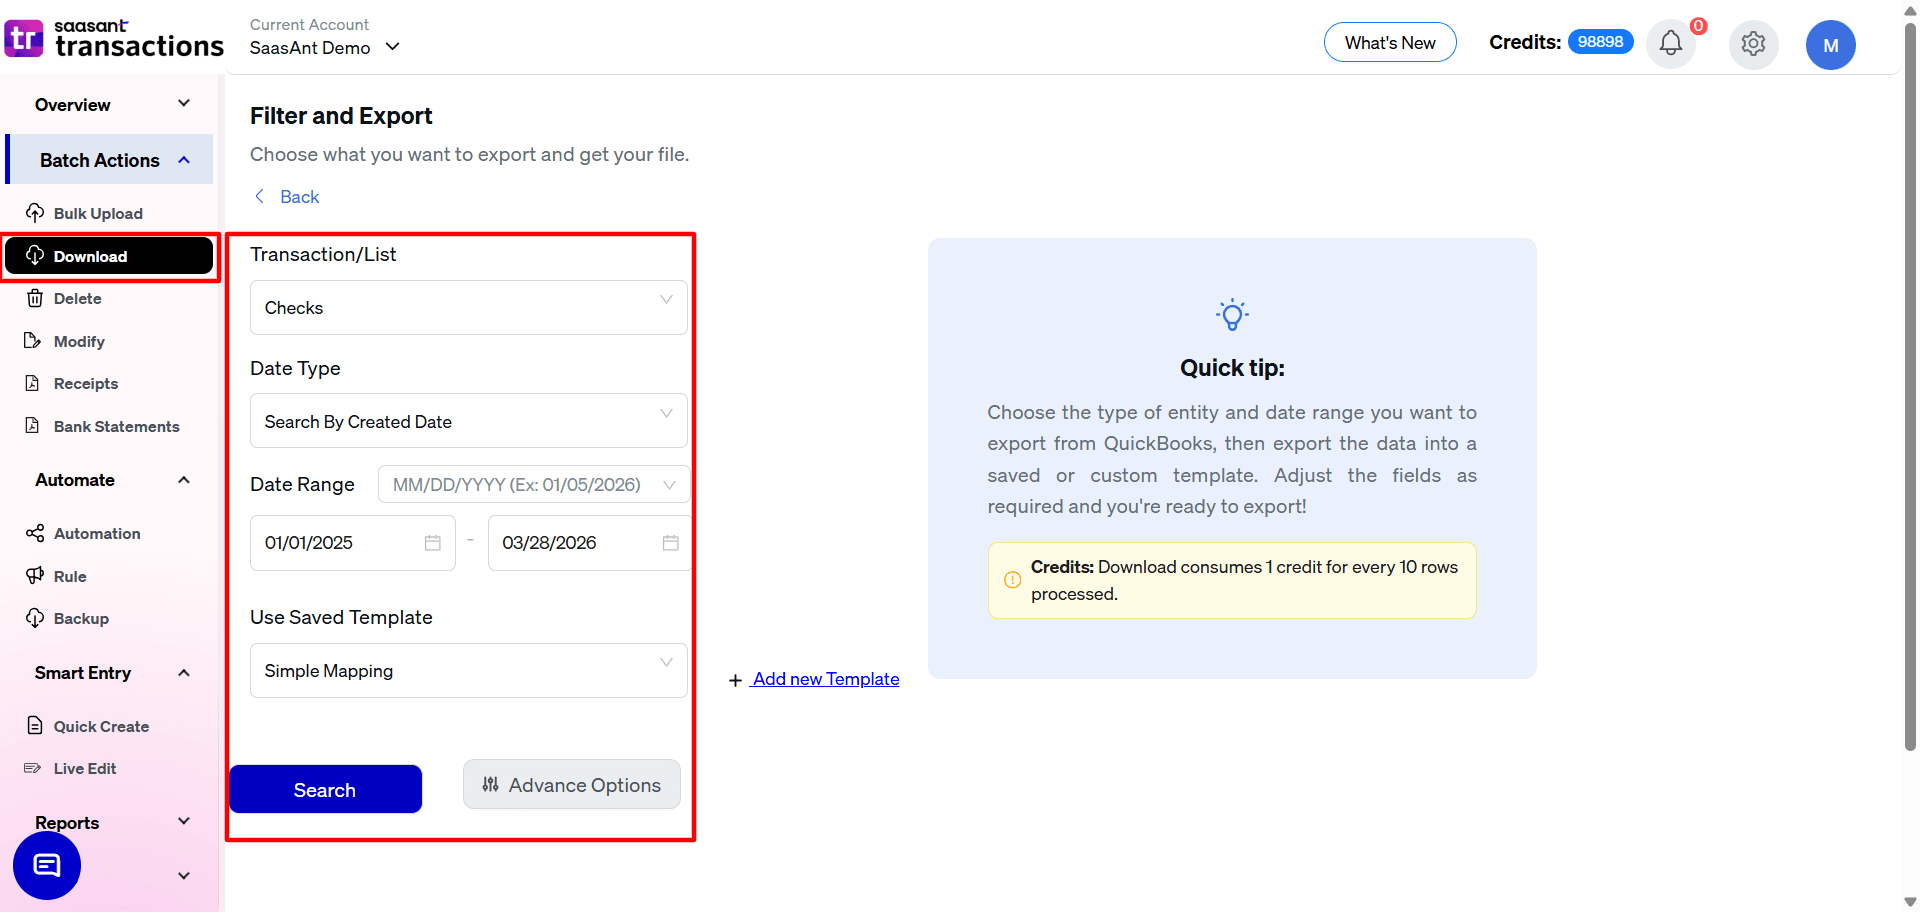Screen dimensions: 1920x912
Task: Open the Backup tool
Action: click(81, 618)
